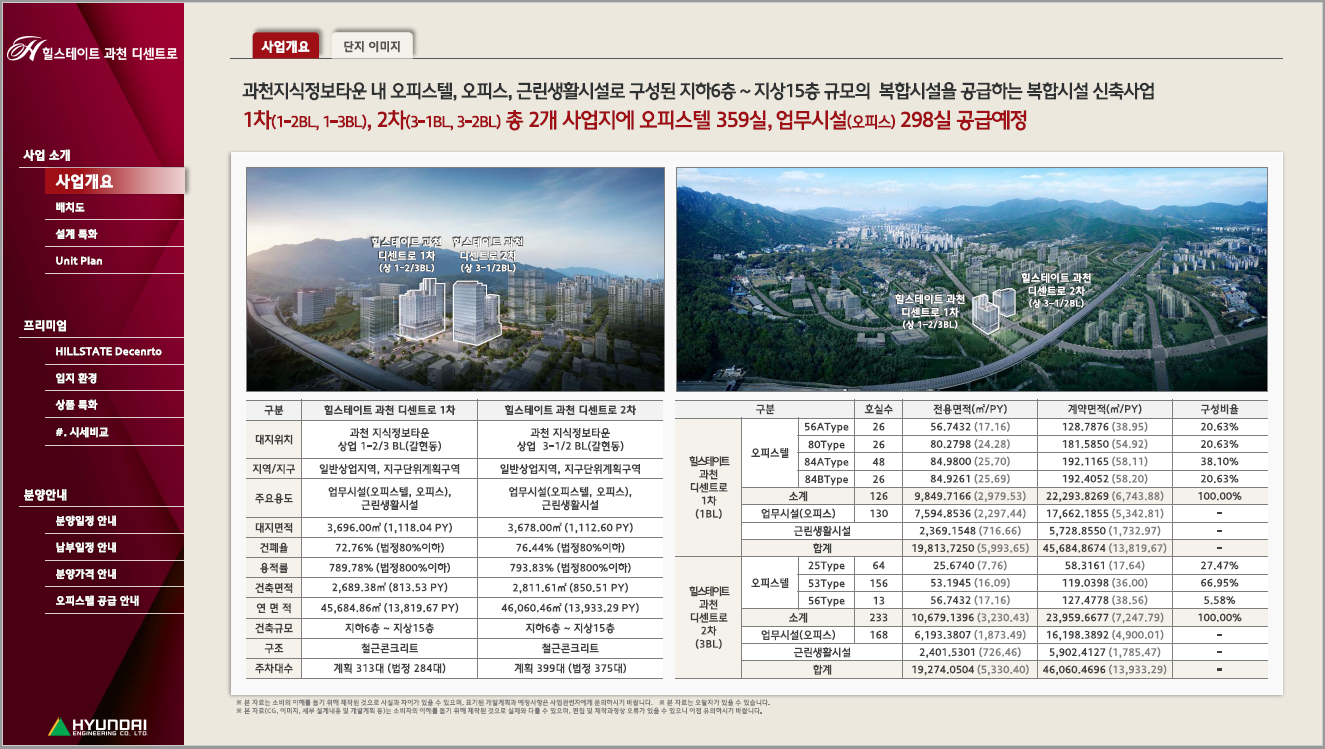Viewport: 1325px width, 749px height.
Task: Click the 구성비율 column header
Action: click(x=1220, y=409)
